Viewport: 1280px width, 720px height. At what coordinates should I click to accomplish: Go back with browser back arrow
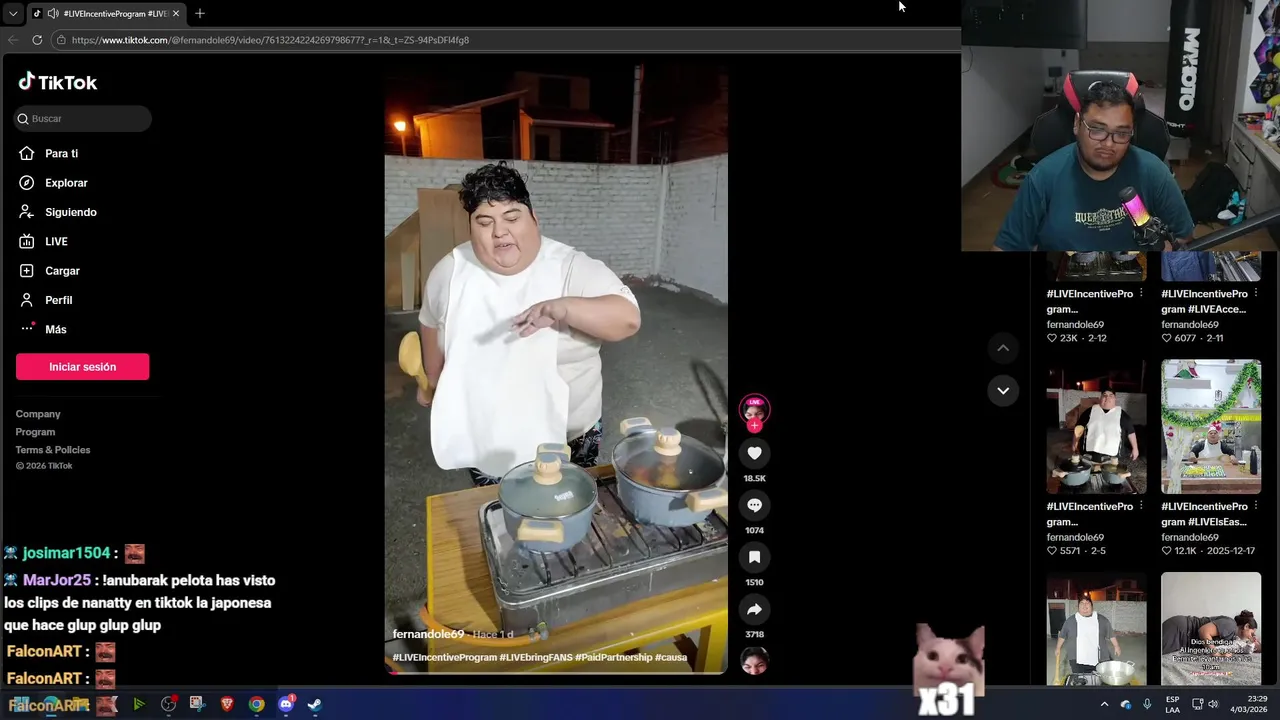(x=12, y=40)
